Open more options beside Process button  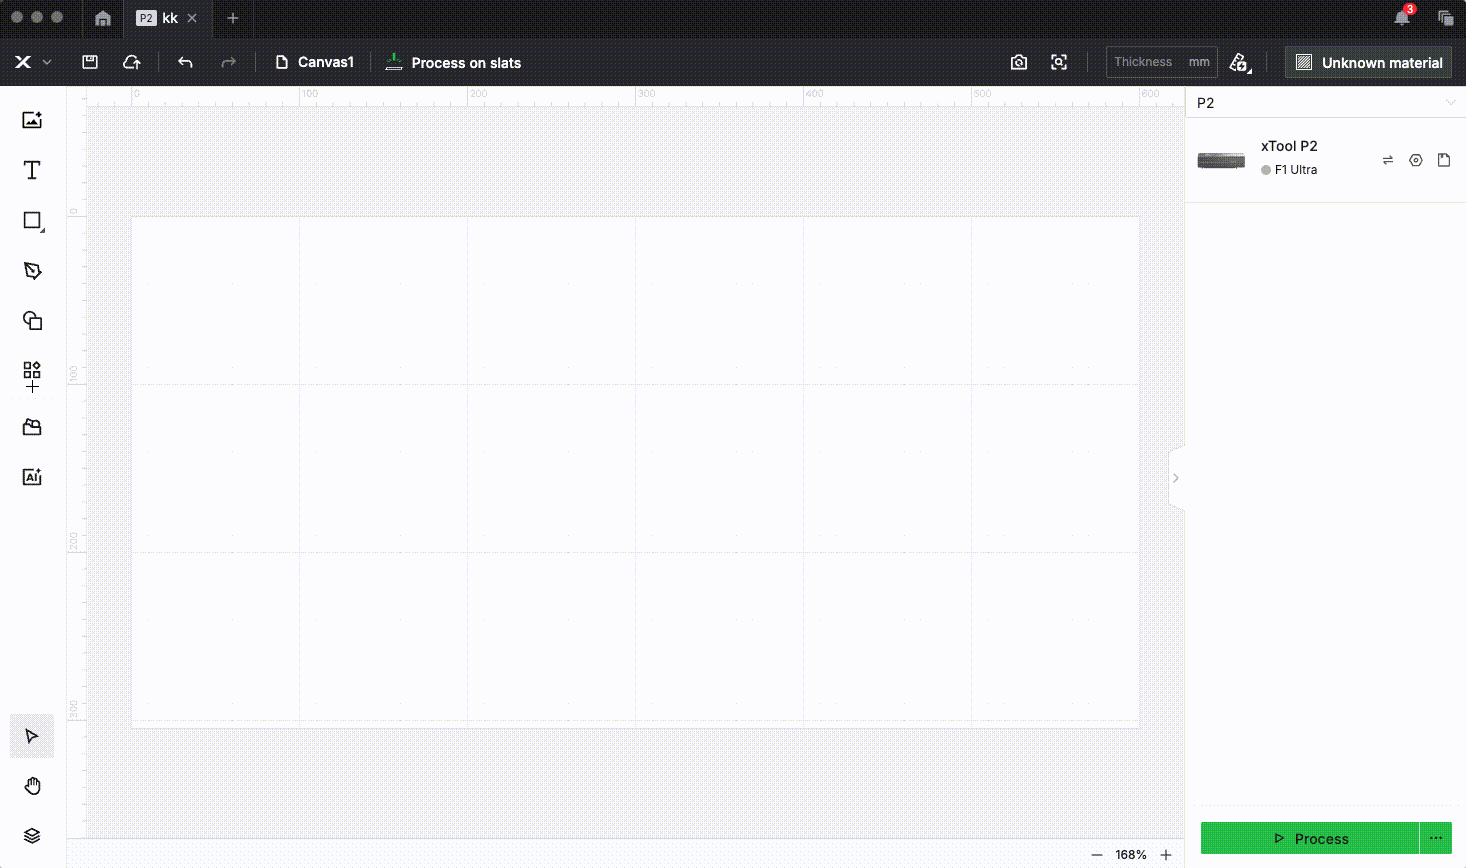[1436, 838]
